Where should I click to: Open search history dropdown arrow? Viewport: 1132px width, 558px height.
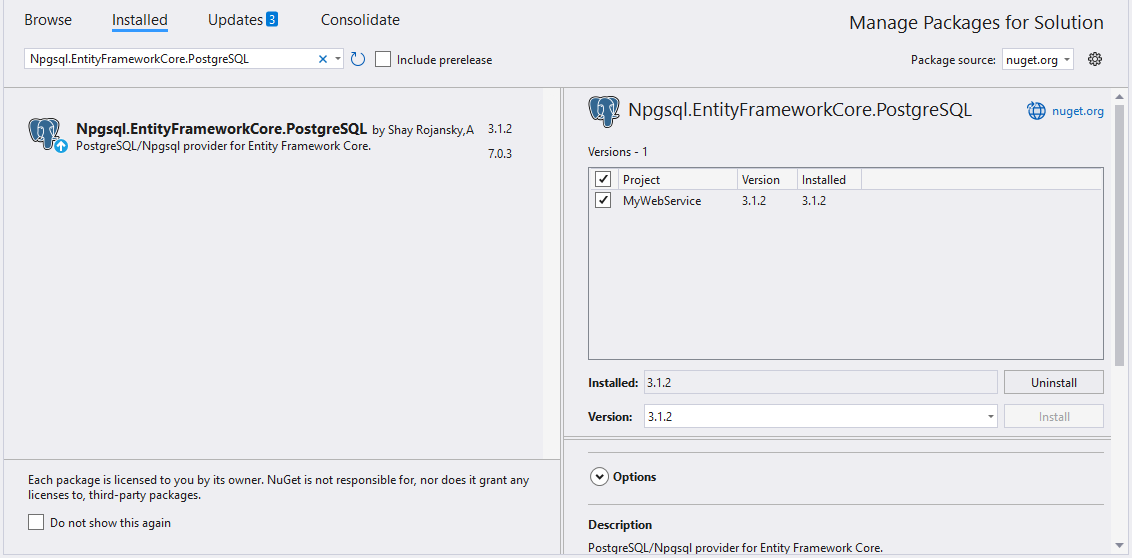(338, 59)
